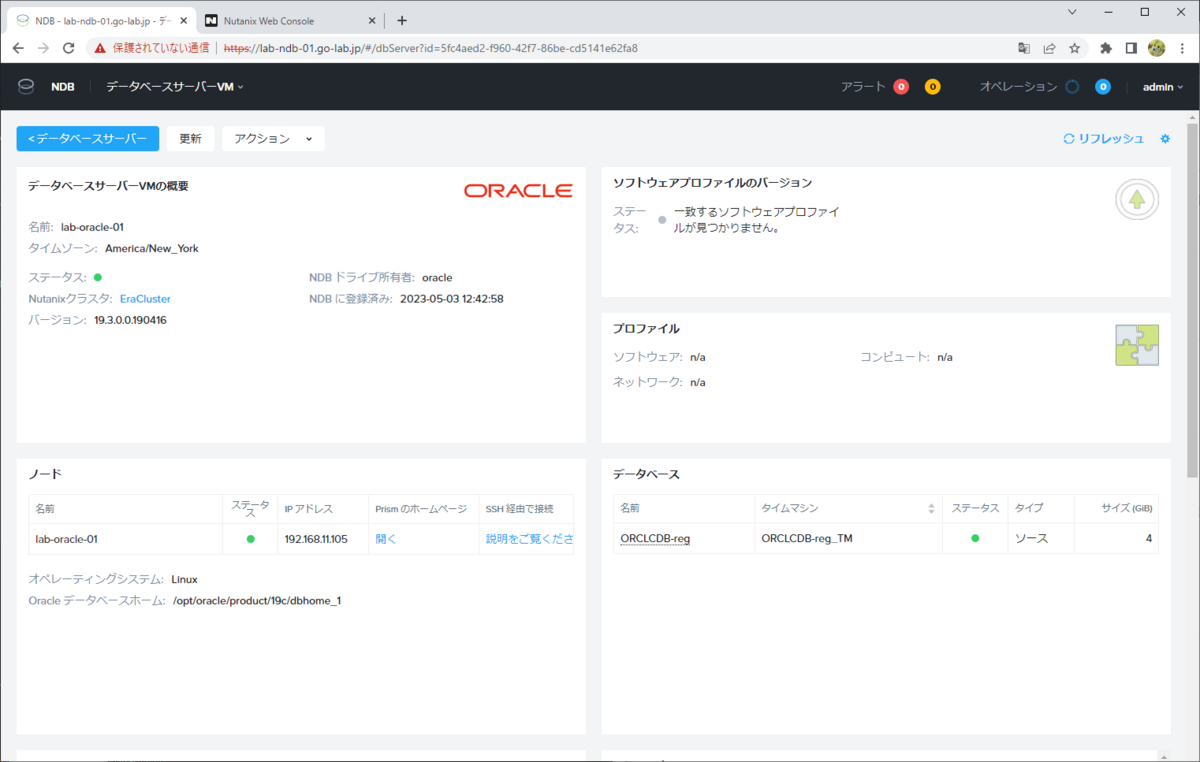Click the ソース type cell
Screen dimensions: 1200x762
click(1032, 539)
